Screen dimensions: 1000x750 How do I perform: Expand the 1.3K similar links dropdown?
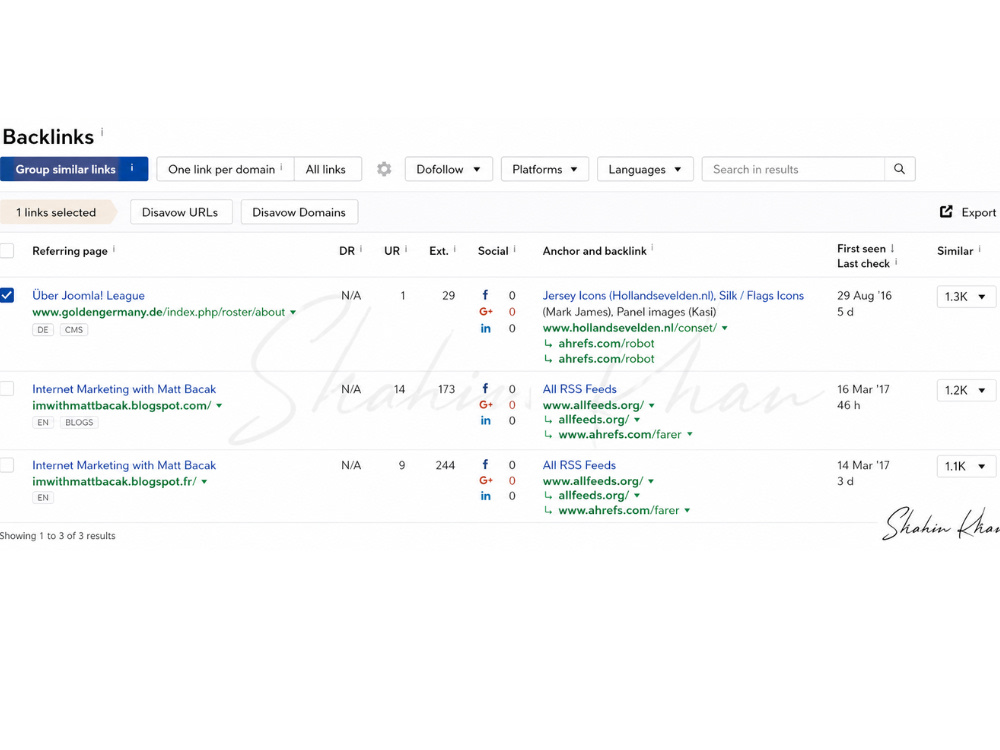click(x=966, y=297)
